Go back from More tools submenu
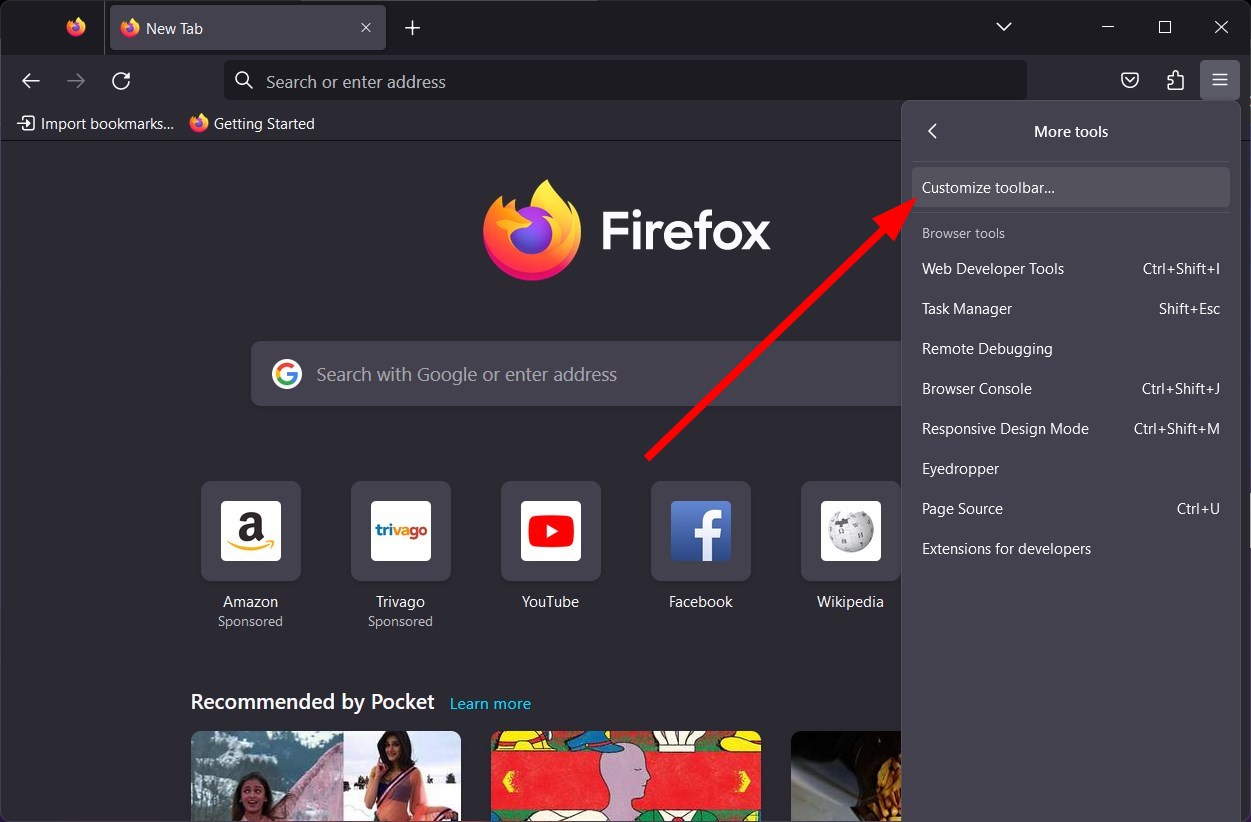Viewport: 1251px width, 822px height. pos(933,131)
